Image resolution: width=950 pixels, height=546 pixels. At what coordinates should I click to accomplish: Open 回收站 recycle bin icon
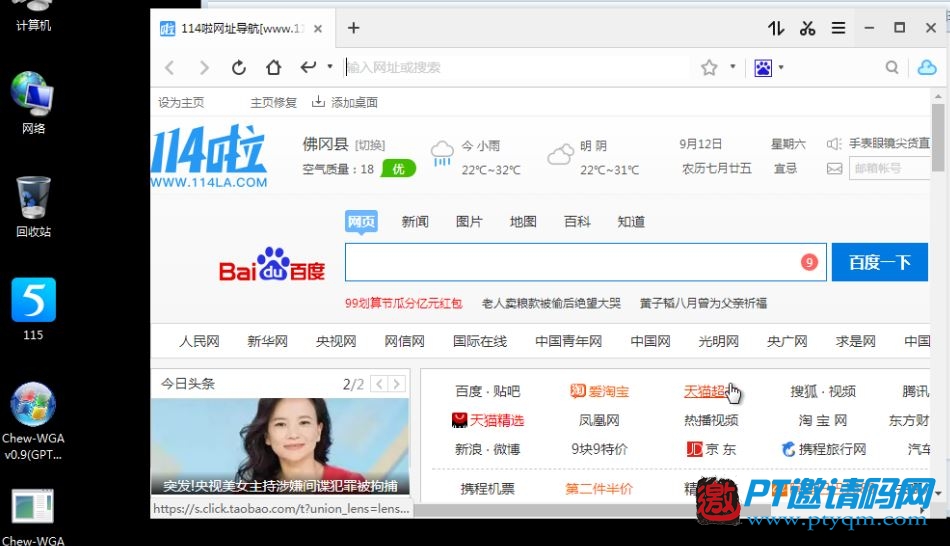(33, 207)
